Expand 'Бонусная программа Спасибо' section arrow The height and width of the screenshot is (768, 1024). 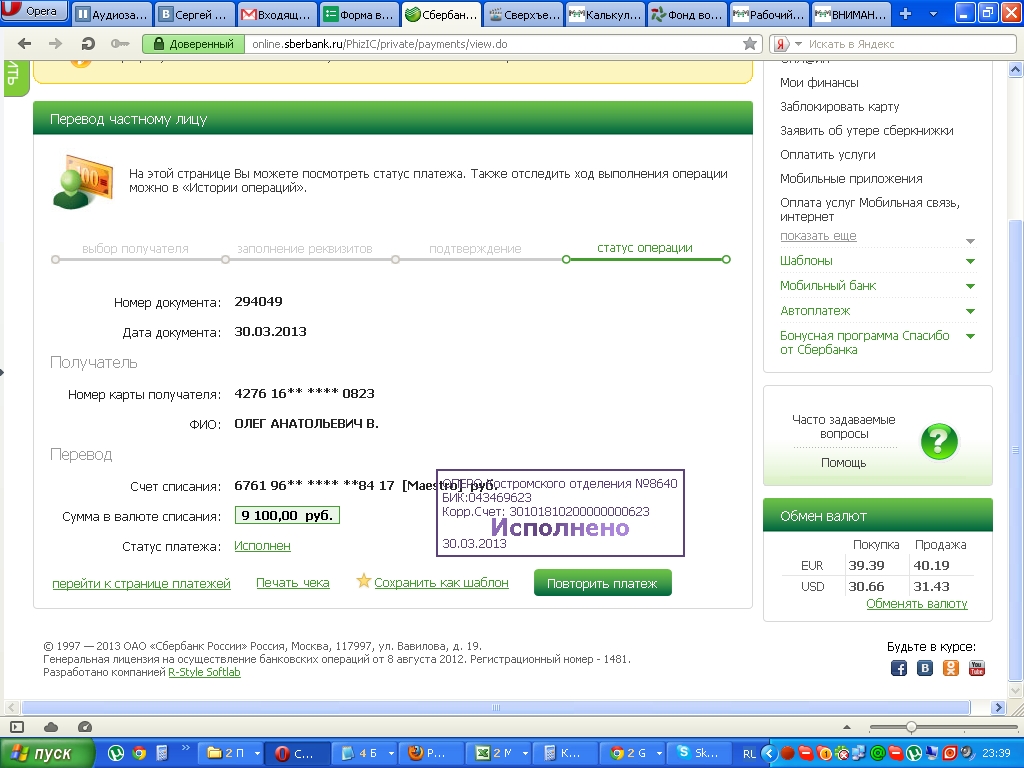[x=970, y=336]
